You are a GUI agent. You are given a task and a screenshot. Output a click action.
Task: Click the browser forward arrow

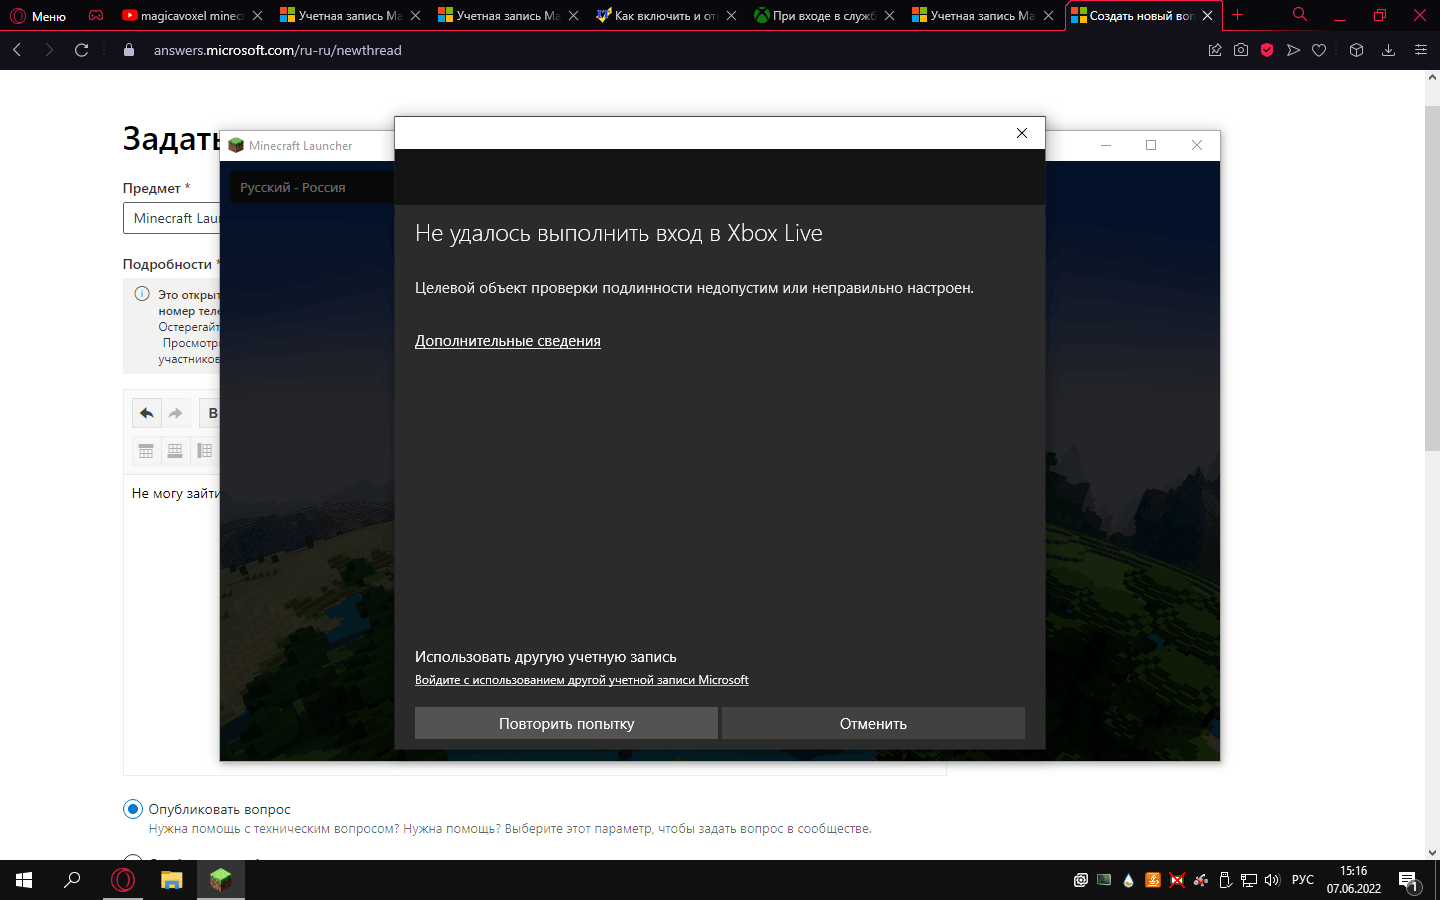pyautogui.click(x=49, y=50)
